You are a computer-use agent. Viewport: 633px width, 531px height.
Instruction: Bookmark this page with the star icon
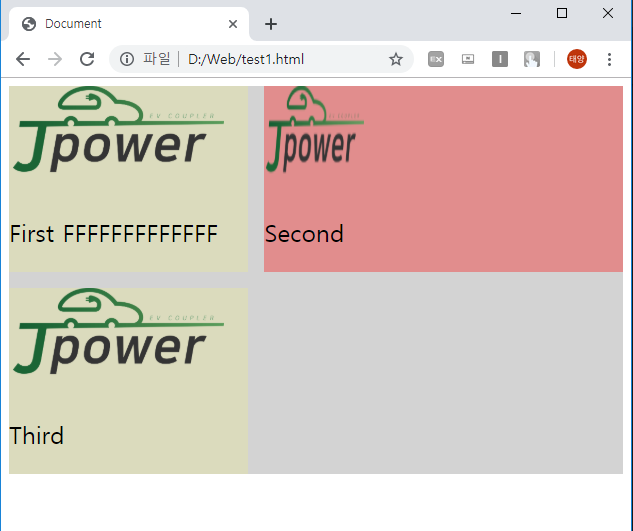[x=396, y=59]
